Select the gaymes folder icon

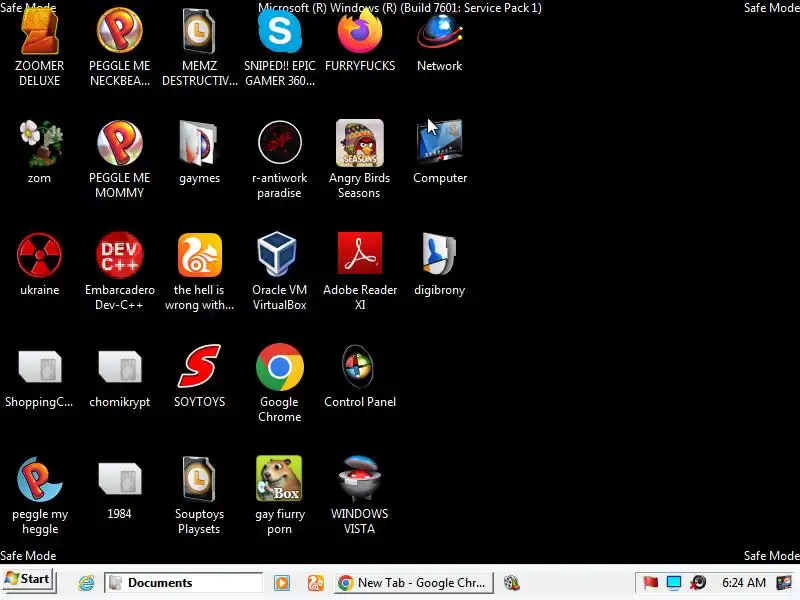coord(199,143)
